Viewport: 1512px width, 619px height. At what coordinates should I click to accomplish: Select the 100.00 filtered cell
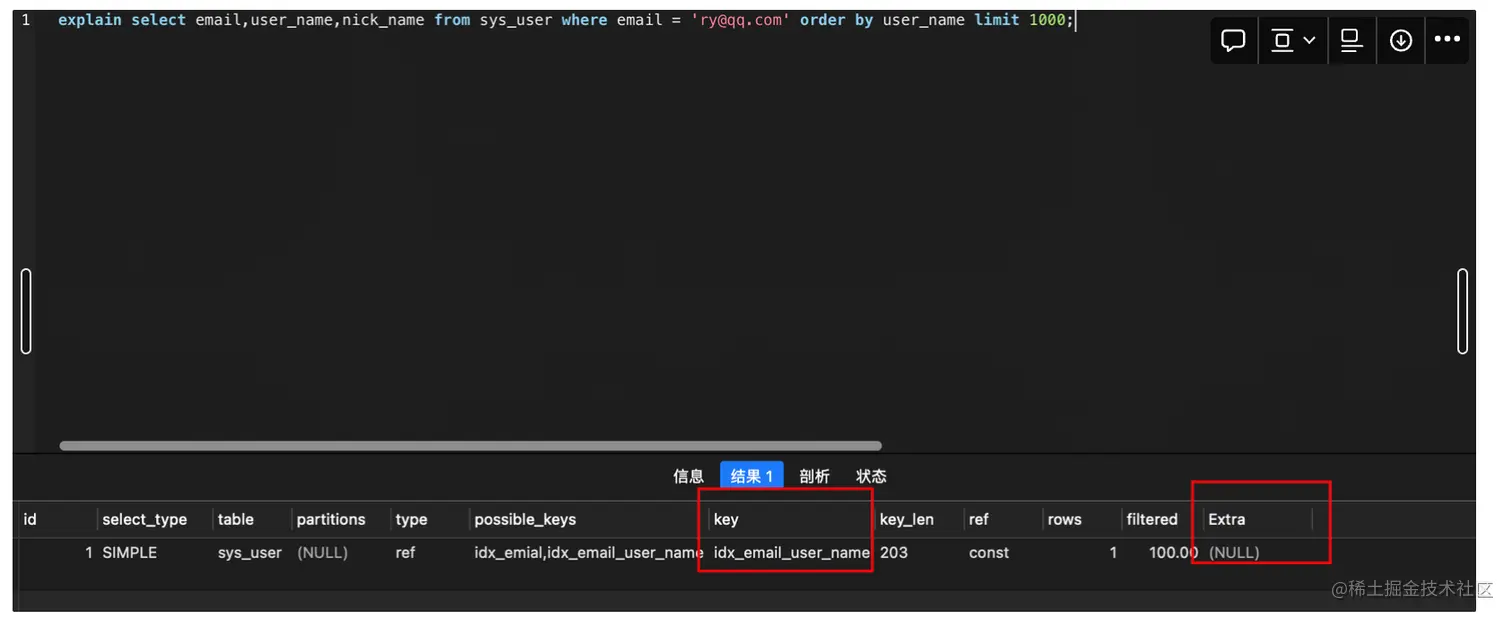coord(1174,552)
